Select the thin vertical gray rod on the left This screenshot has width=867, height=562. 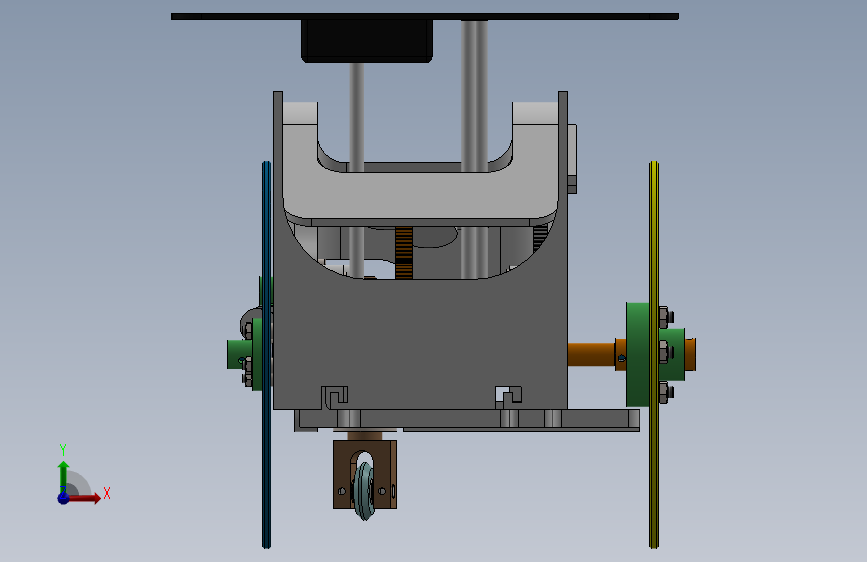[x=356, y=117]
